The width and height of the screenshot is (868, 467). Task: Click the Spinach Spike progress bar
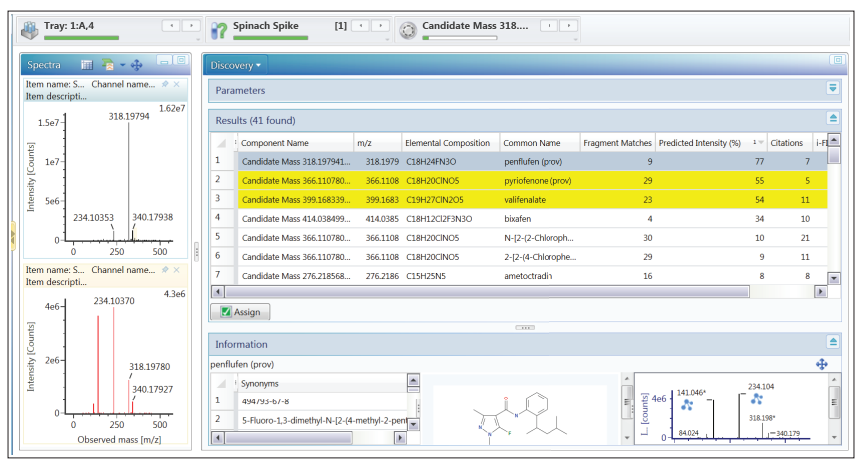(x=271, y=38)
